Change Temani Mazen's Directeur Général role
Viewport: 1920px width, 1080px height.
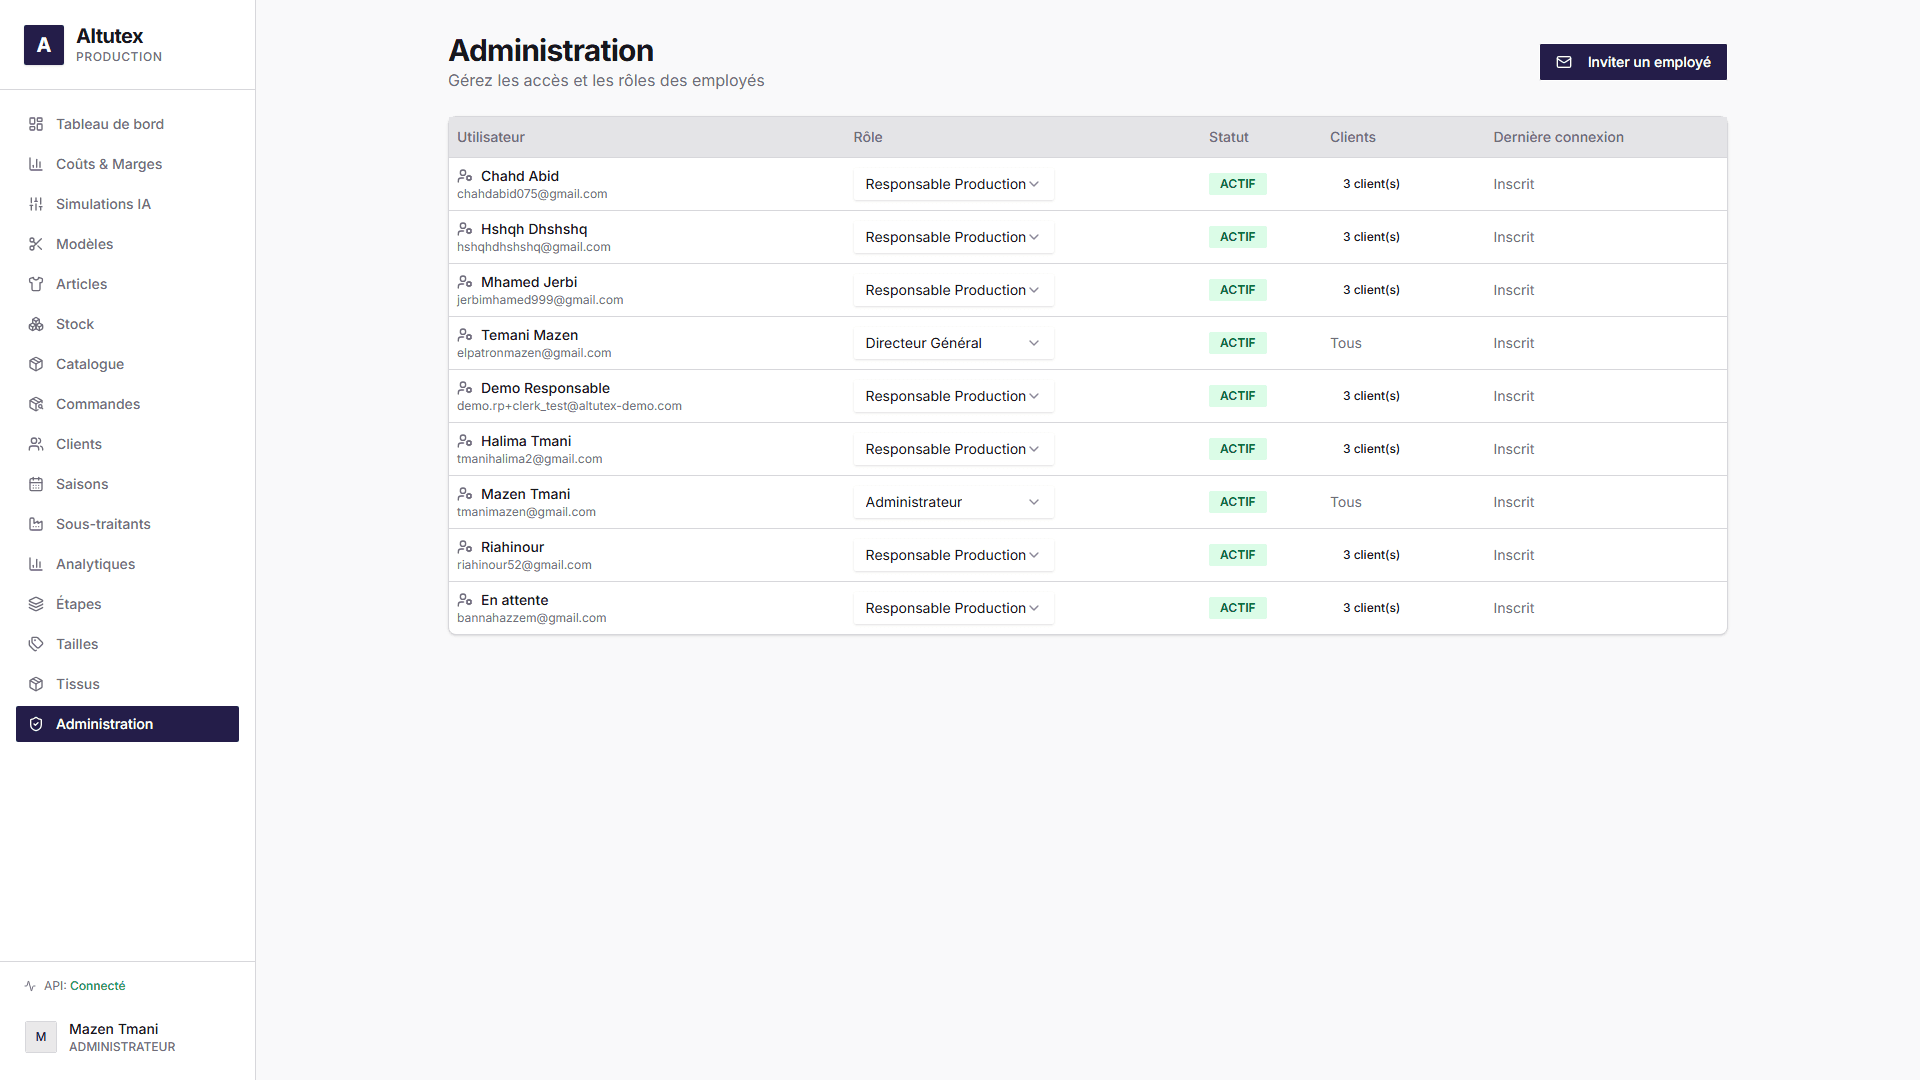[953, 343]
